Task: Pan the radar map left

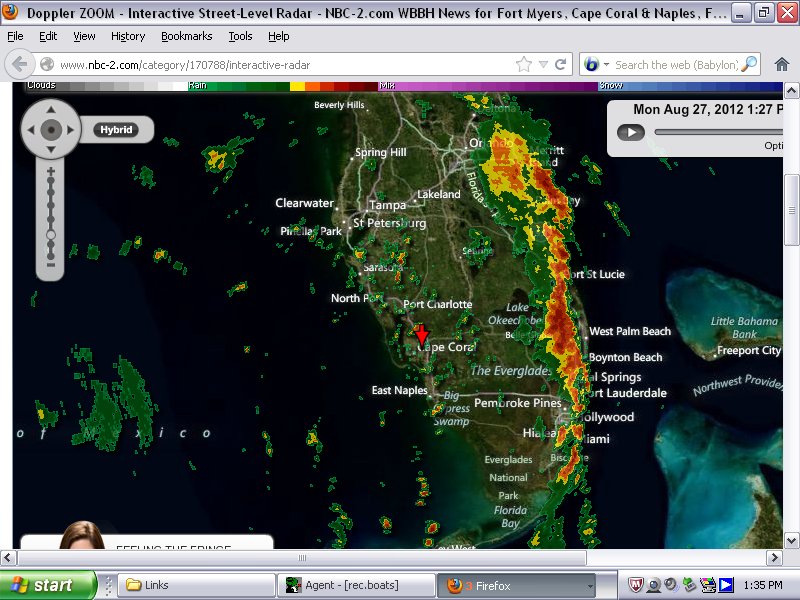Action: (29, 130)
